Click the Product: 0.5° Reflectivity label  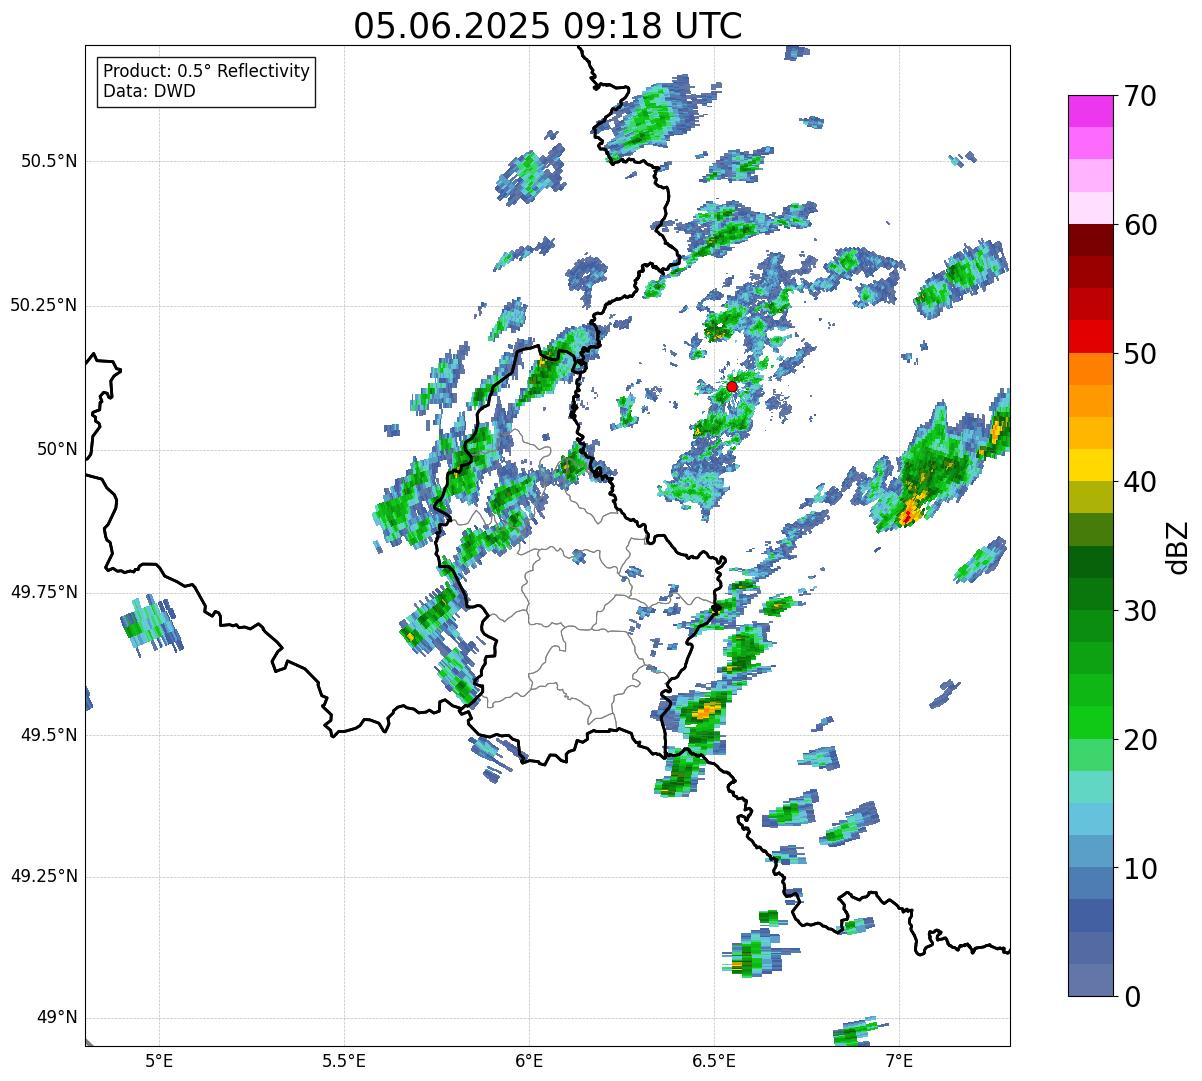coord(207,71)
